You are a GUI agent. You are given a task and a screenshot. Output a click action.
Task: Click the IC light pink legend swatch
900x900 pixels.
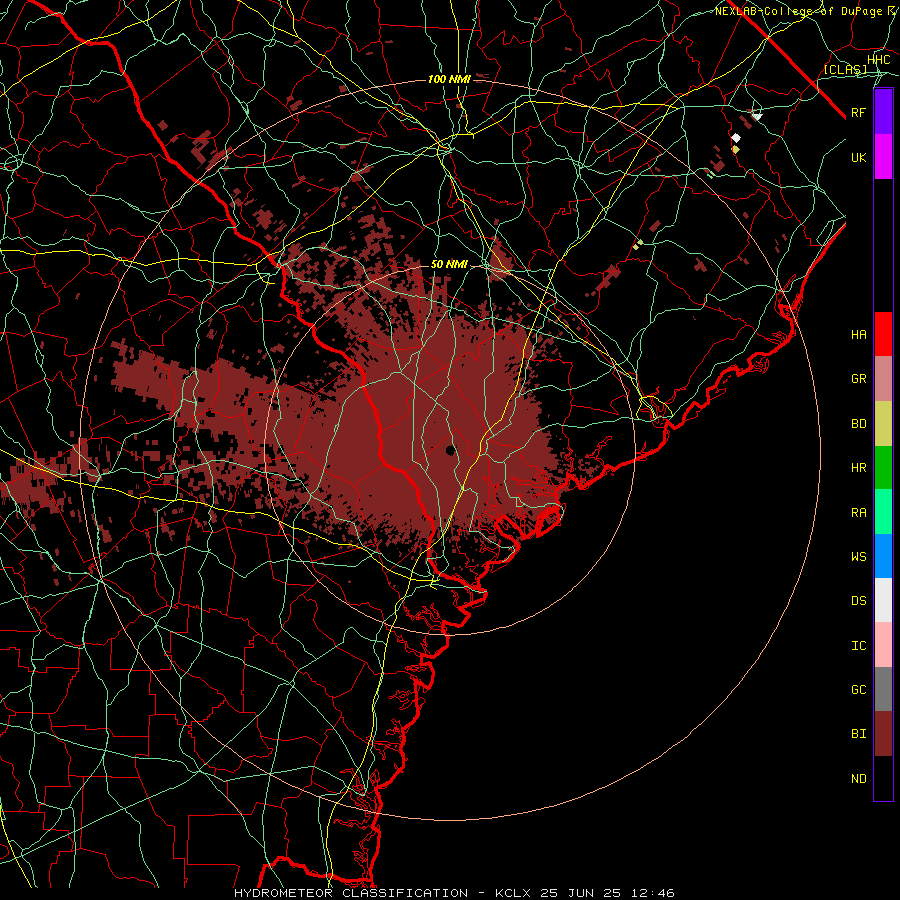tap(883, 645)
